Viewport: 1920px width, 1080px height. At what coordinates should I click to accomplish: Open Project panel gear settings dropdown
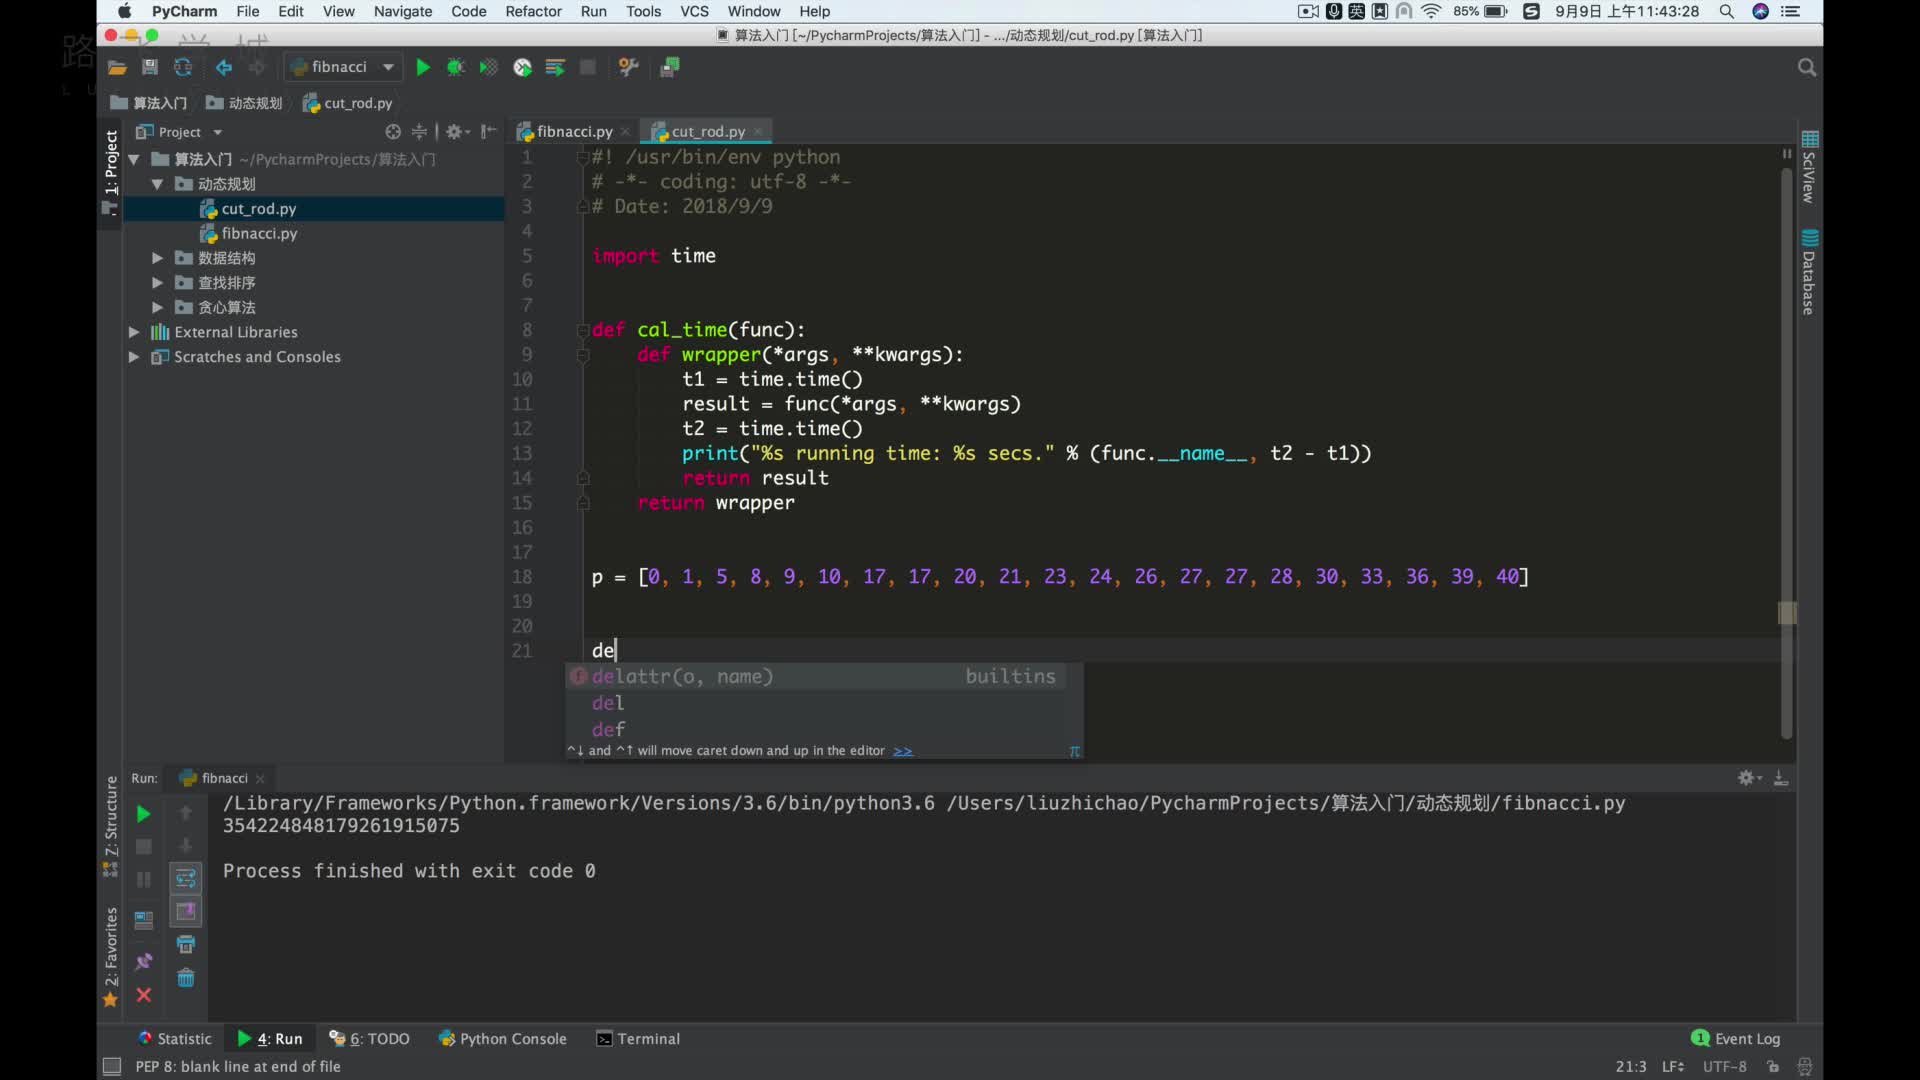pyautogui.click(x=458, y=132)
